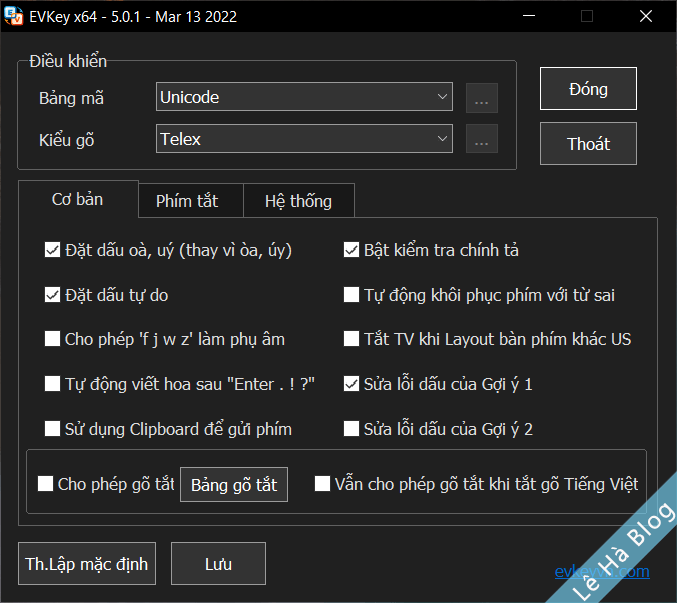The image size is (677, 603).
Task: Click Th.Lập mặc định button
Action: point(87,563)
